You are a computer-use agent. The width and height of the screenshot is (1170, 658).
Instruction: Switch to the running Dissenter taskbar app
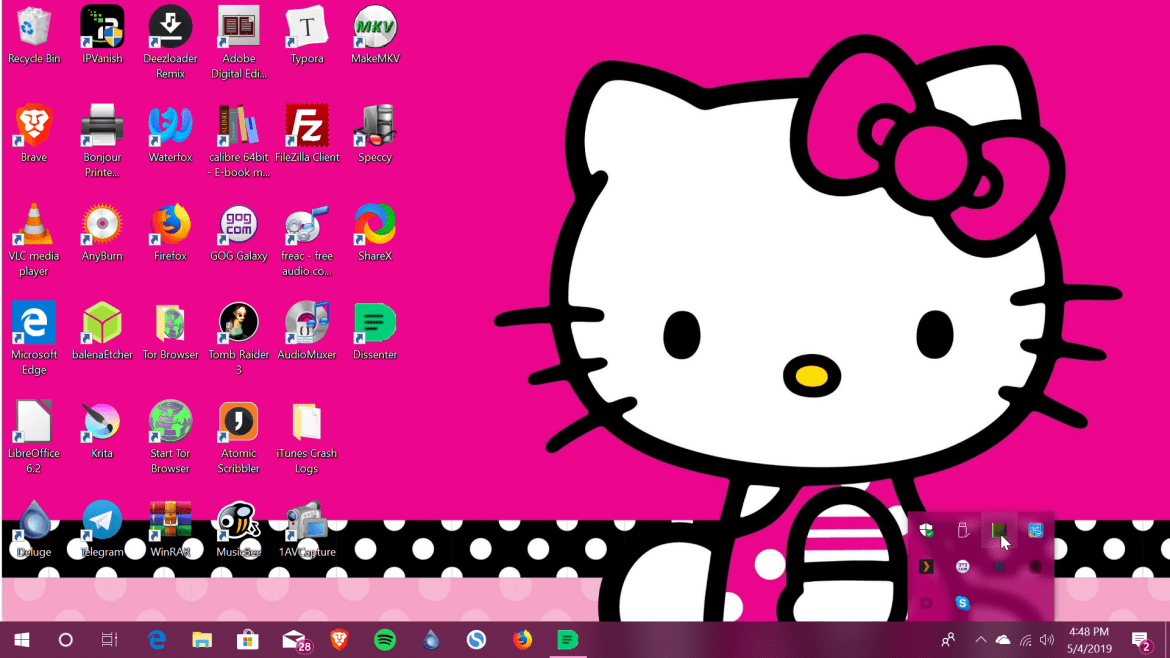(x=568, y=640)
